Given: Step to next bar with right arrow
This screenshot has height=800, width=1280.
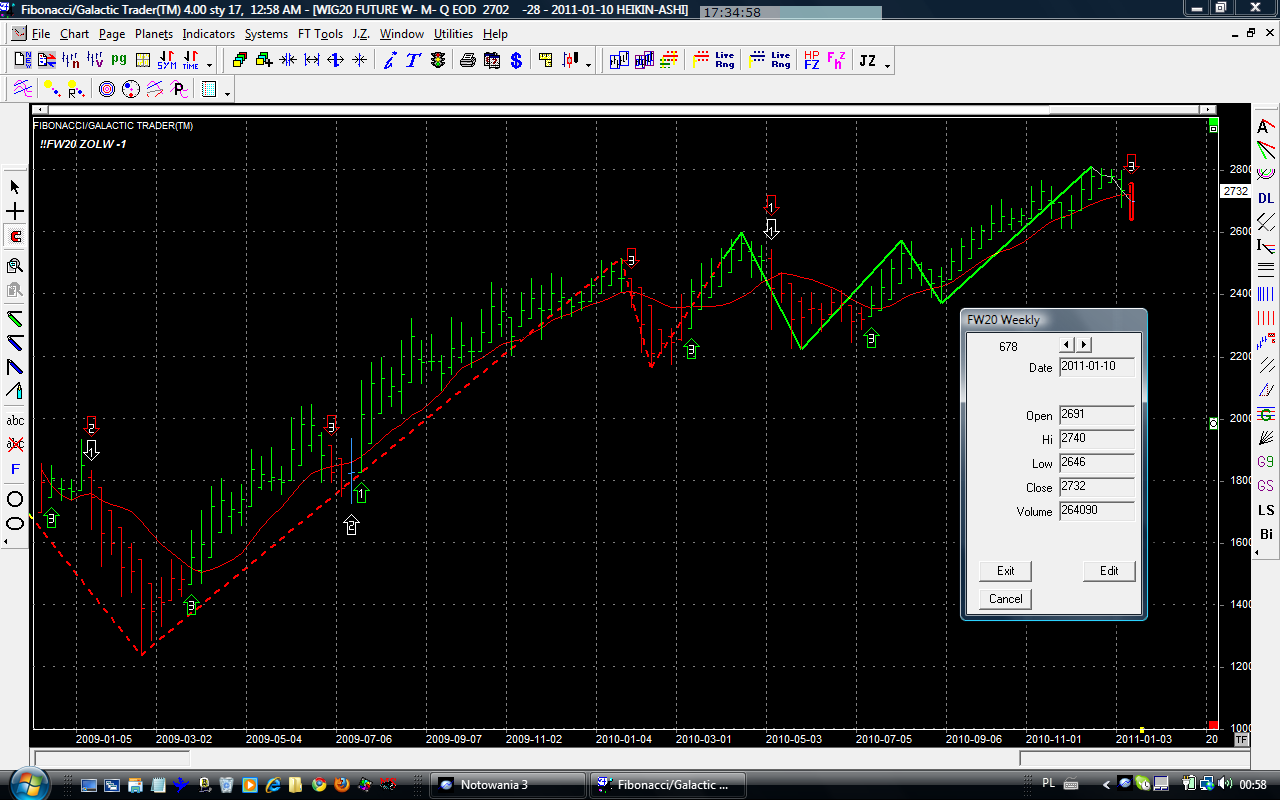Looking at the screenshot, I should coord(1083,345).
